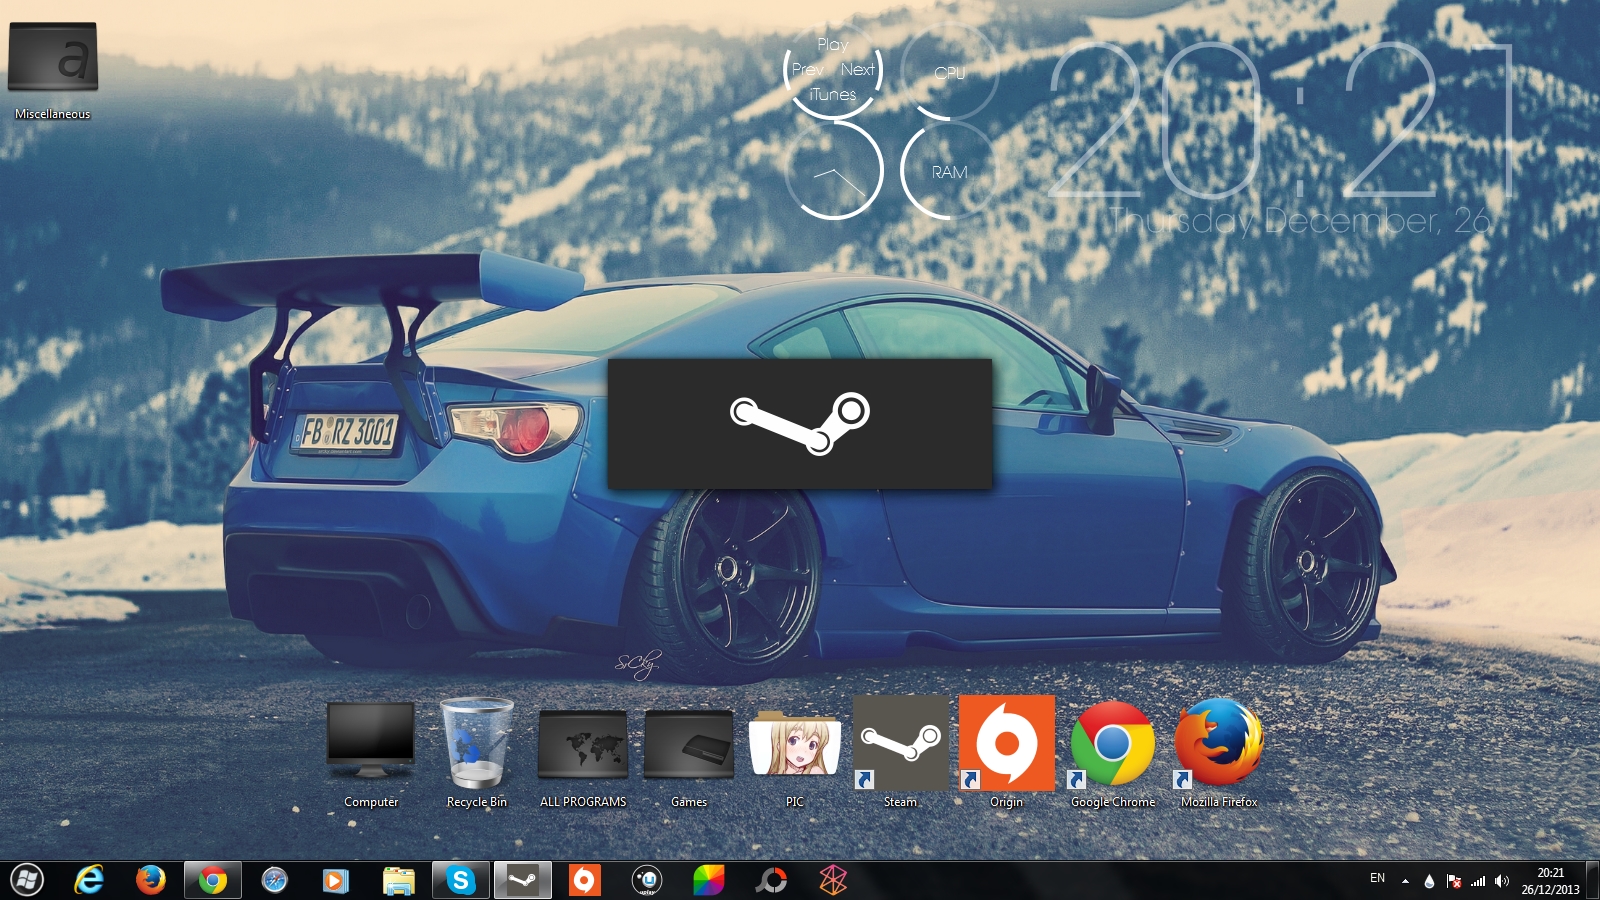Open Origin from the taskbar
Viewport: 1600px width, 900px height.
[x=584, y=880]
